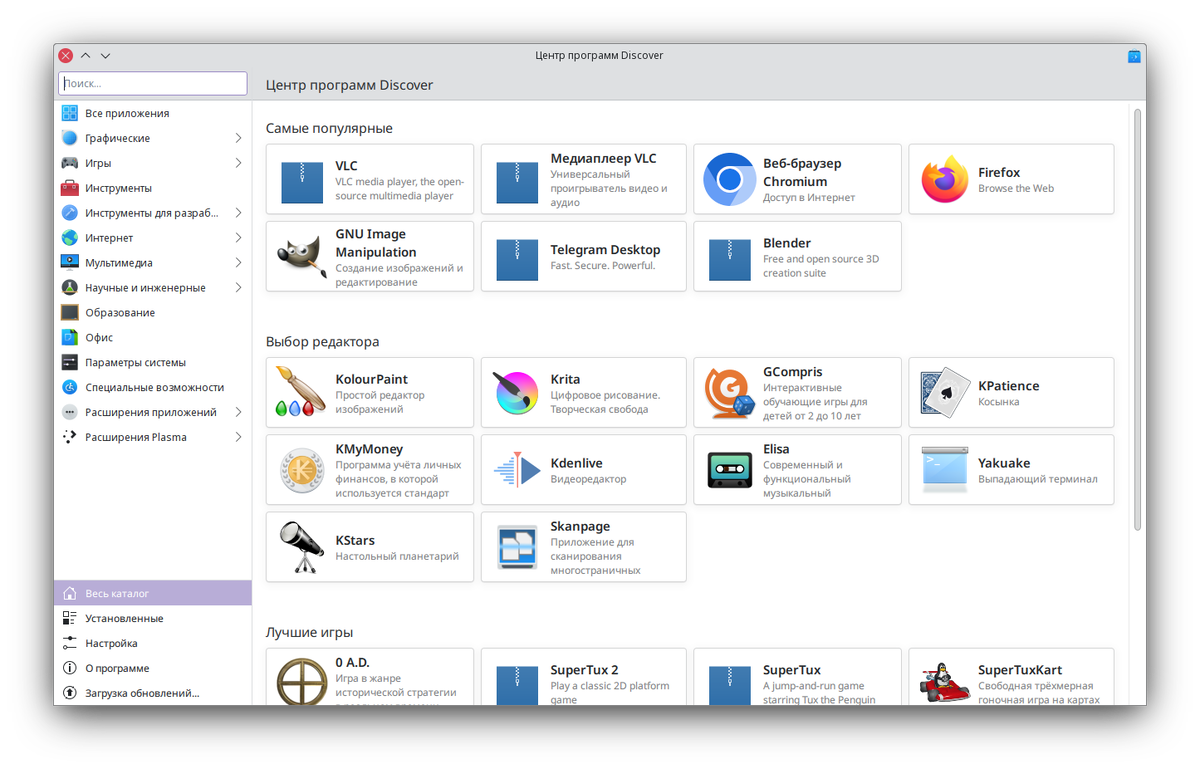The image size is (1200, 769).
Task: Expand Расширения Plasma arrow
Action: [x=238, y=437]
